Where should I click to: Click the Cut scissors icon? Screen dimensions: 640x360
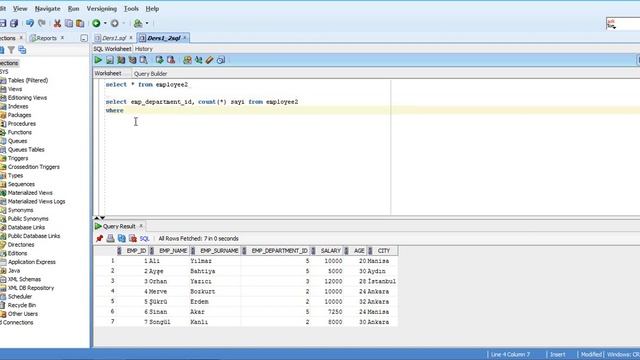point(58,23)
